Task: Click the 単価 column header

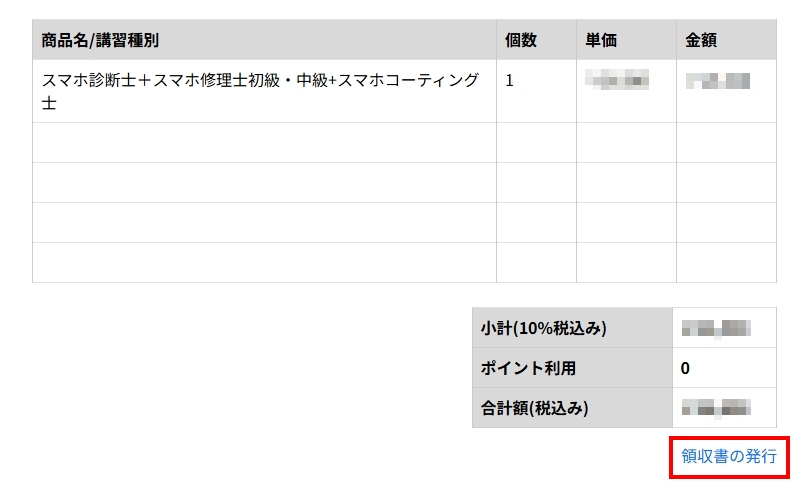Action: [602, 40]
